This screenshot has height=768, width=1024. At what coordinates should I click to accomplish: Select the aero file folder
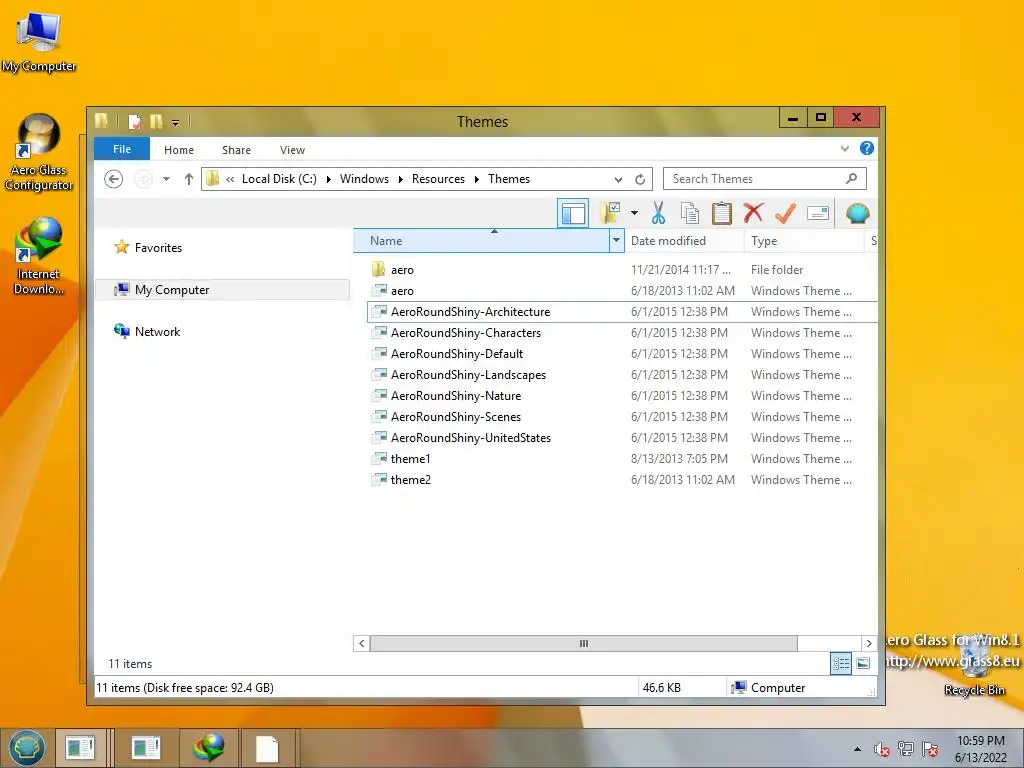pos(402,270)
